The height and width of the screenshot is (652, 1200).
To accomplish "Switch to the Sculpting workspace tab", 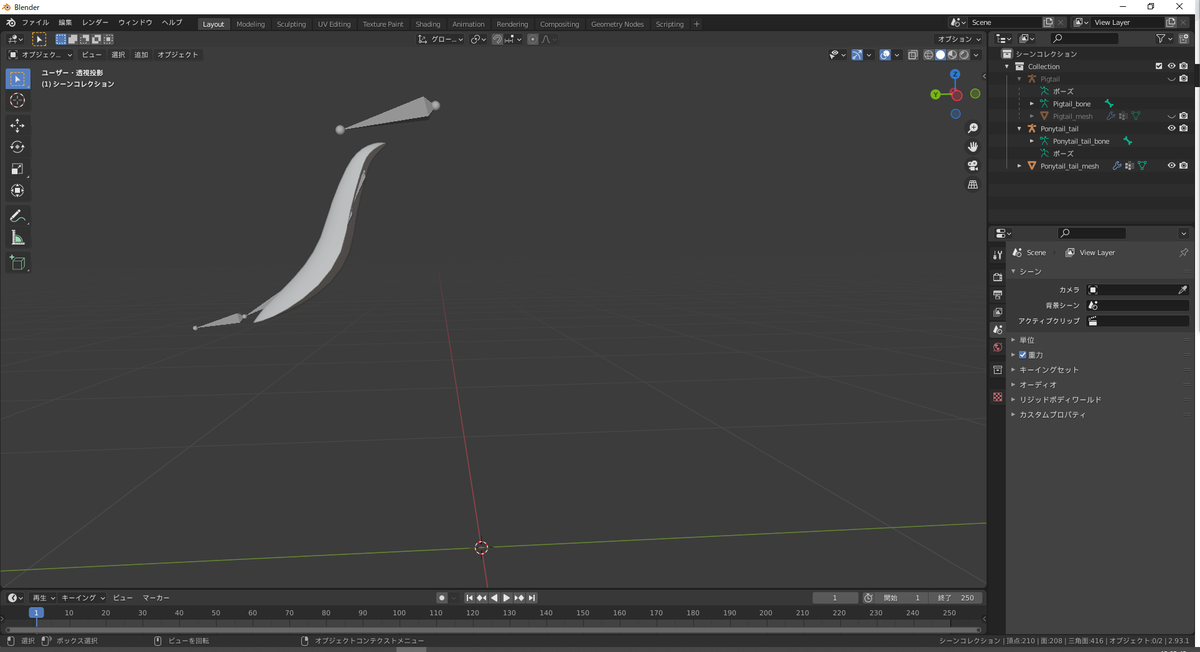I will (291, 24).
